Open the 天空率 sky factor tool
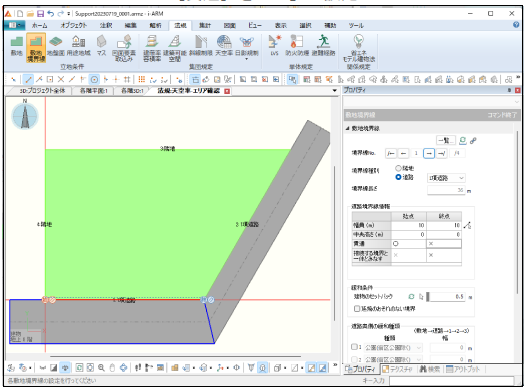Image resolution: width=527 pixels, height=392 pixels. (224, 45)
